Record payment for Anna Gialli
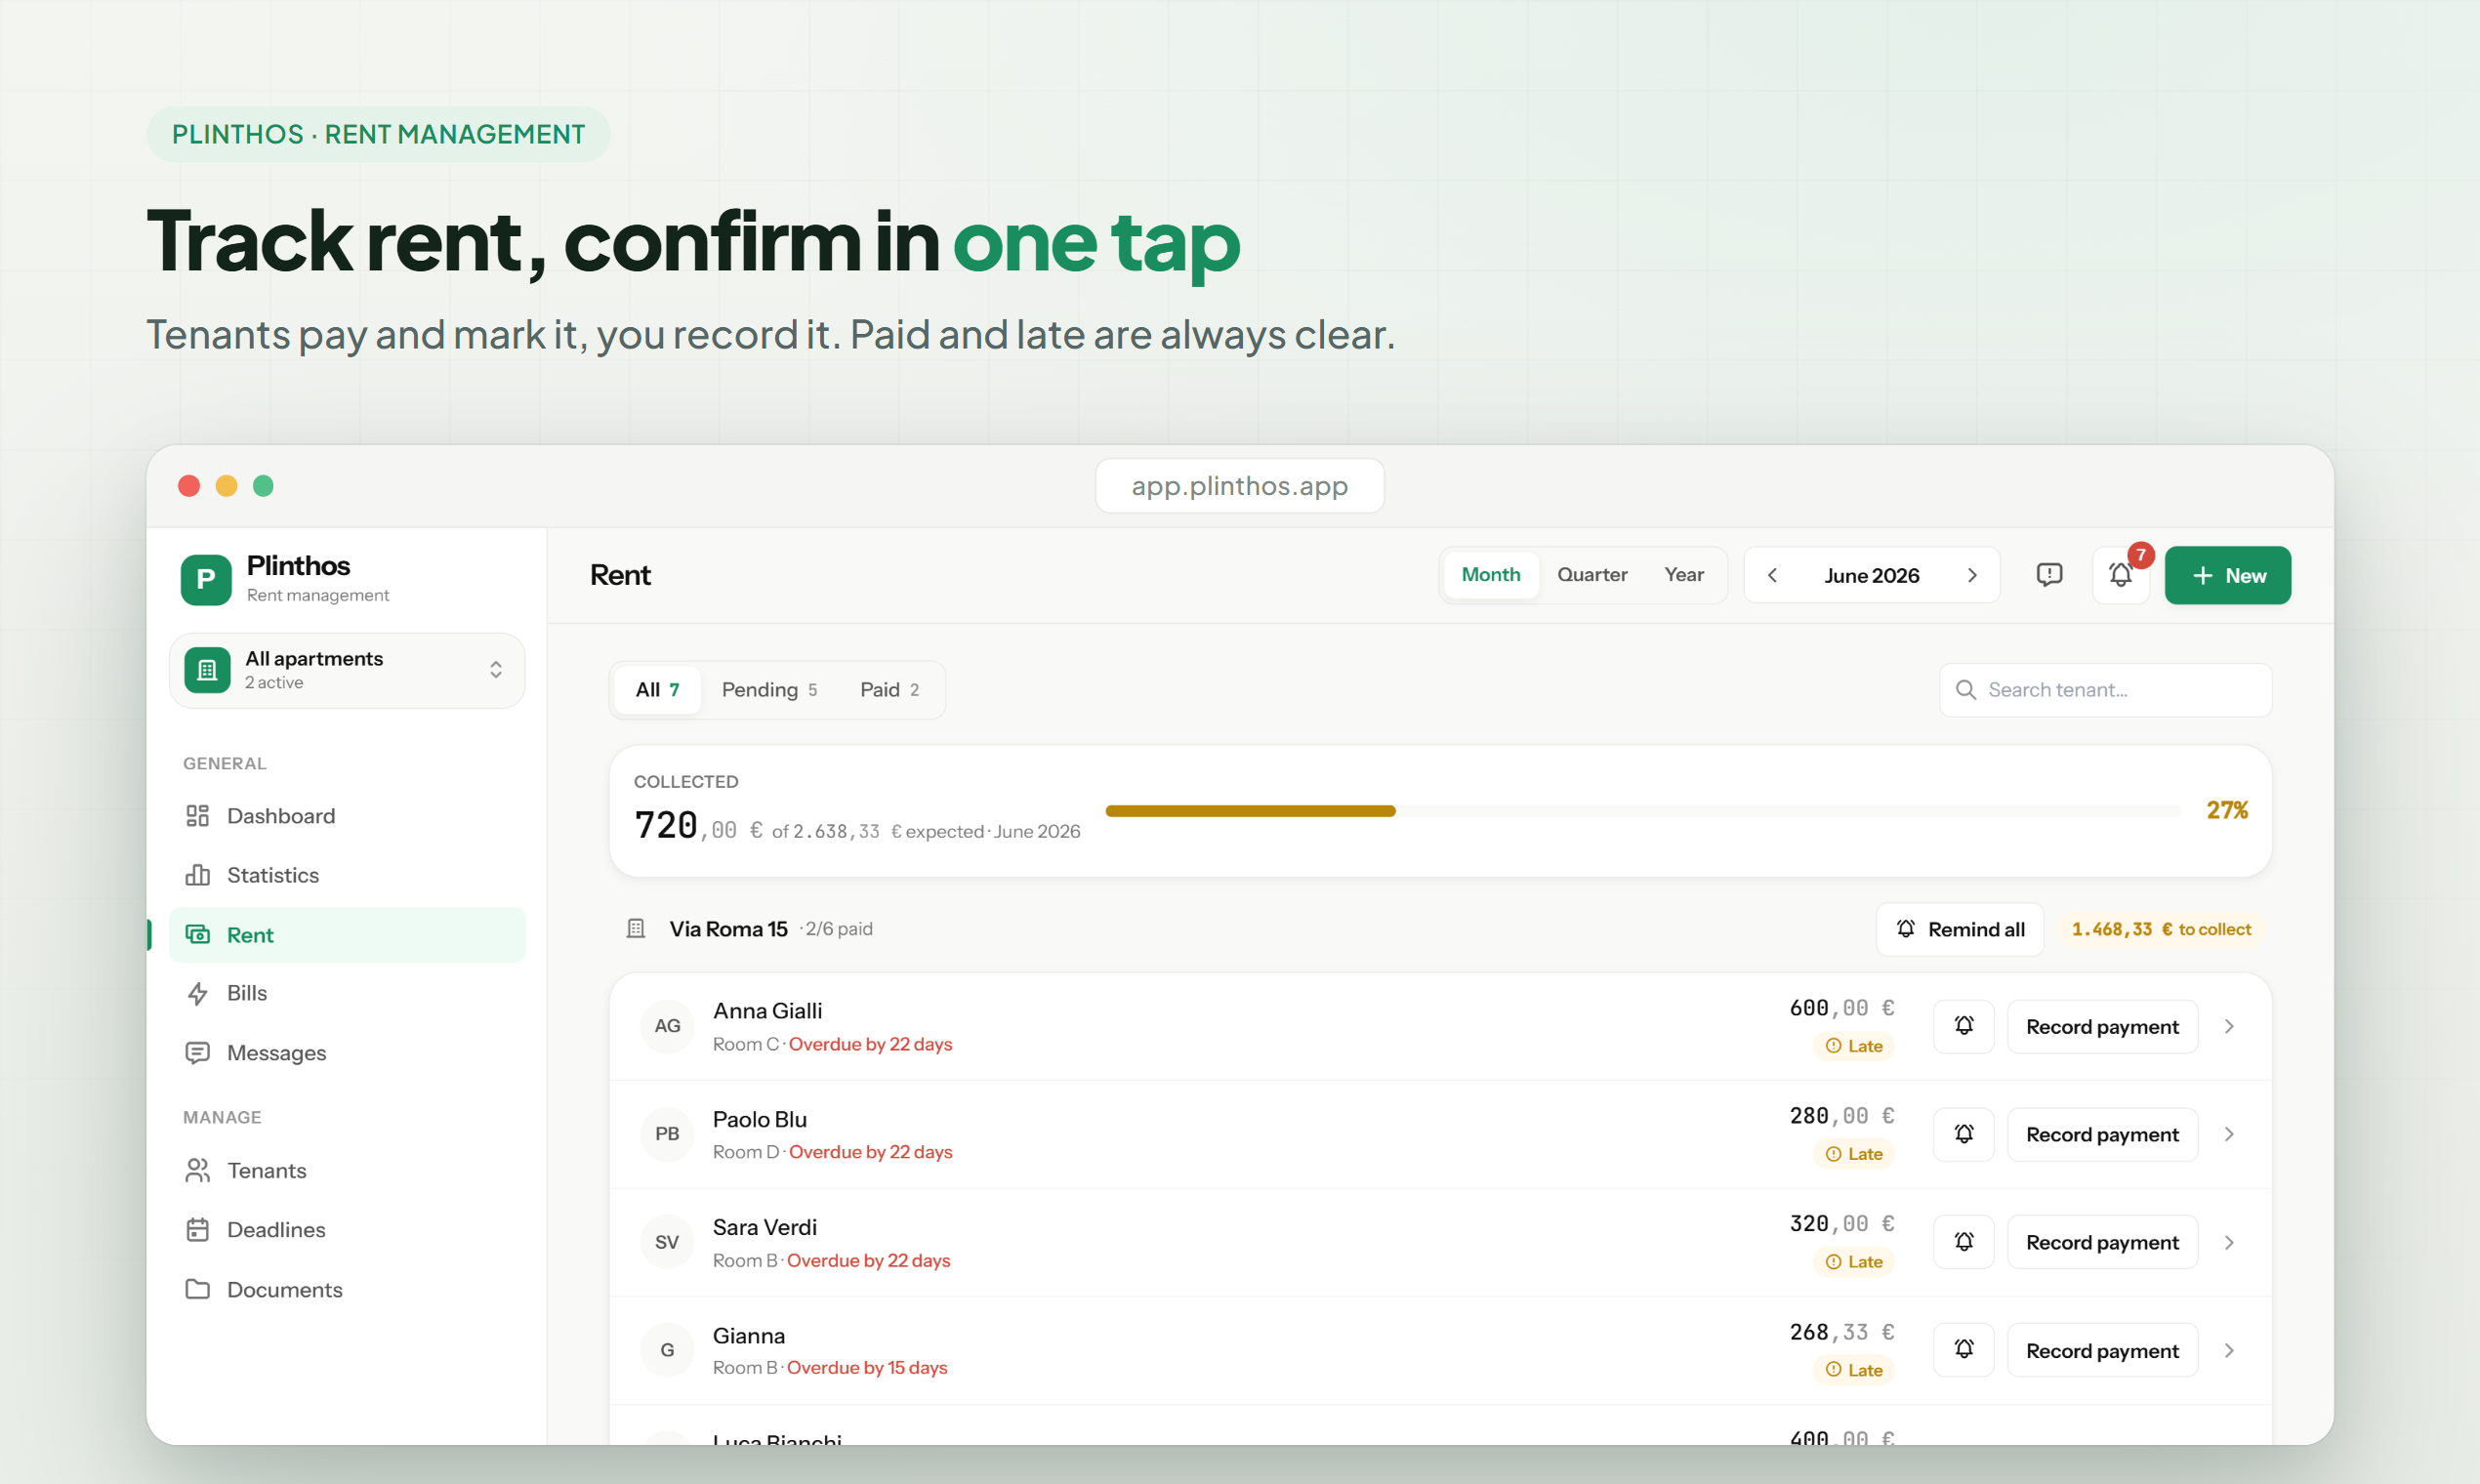The height and width of the screenshot is (1484, 2480). (2102, 1026)
